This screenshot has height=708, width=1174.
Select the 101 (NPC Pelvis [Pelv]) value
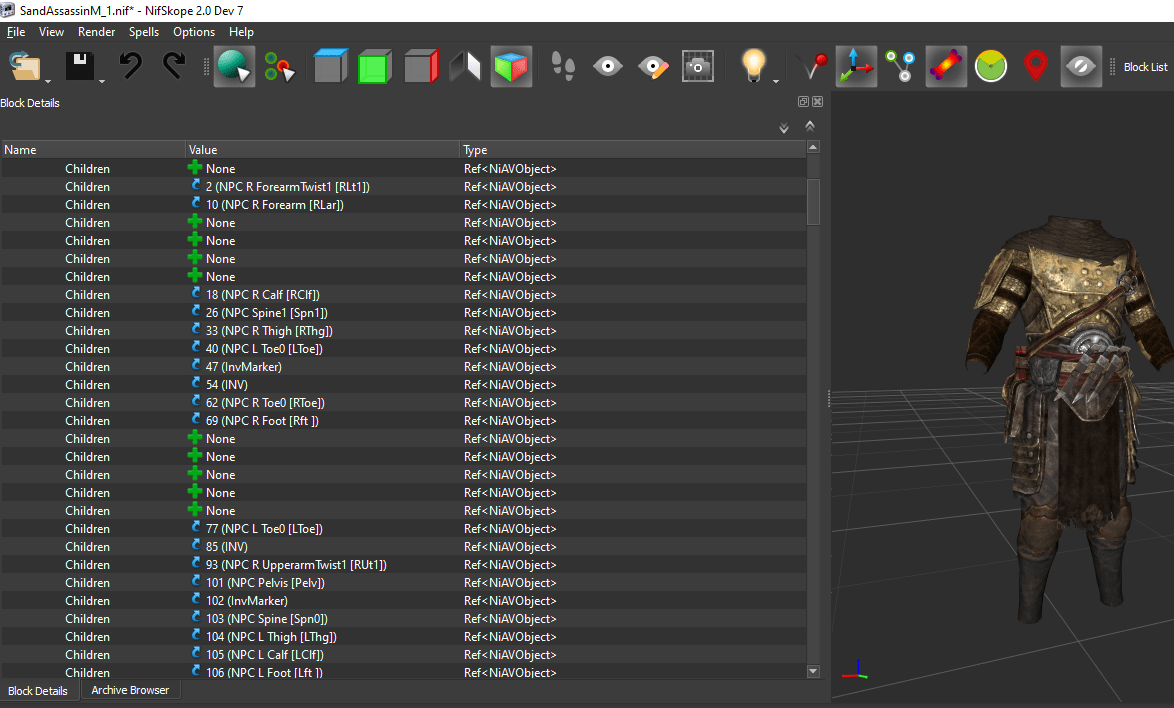pyautogui.click(x=265, y=583)
